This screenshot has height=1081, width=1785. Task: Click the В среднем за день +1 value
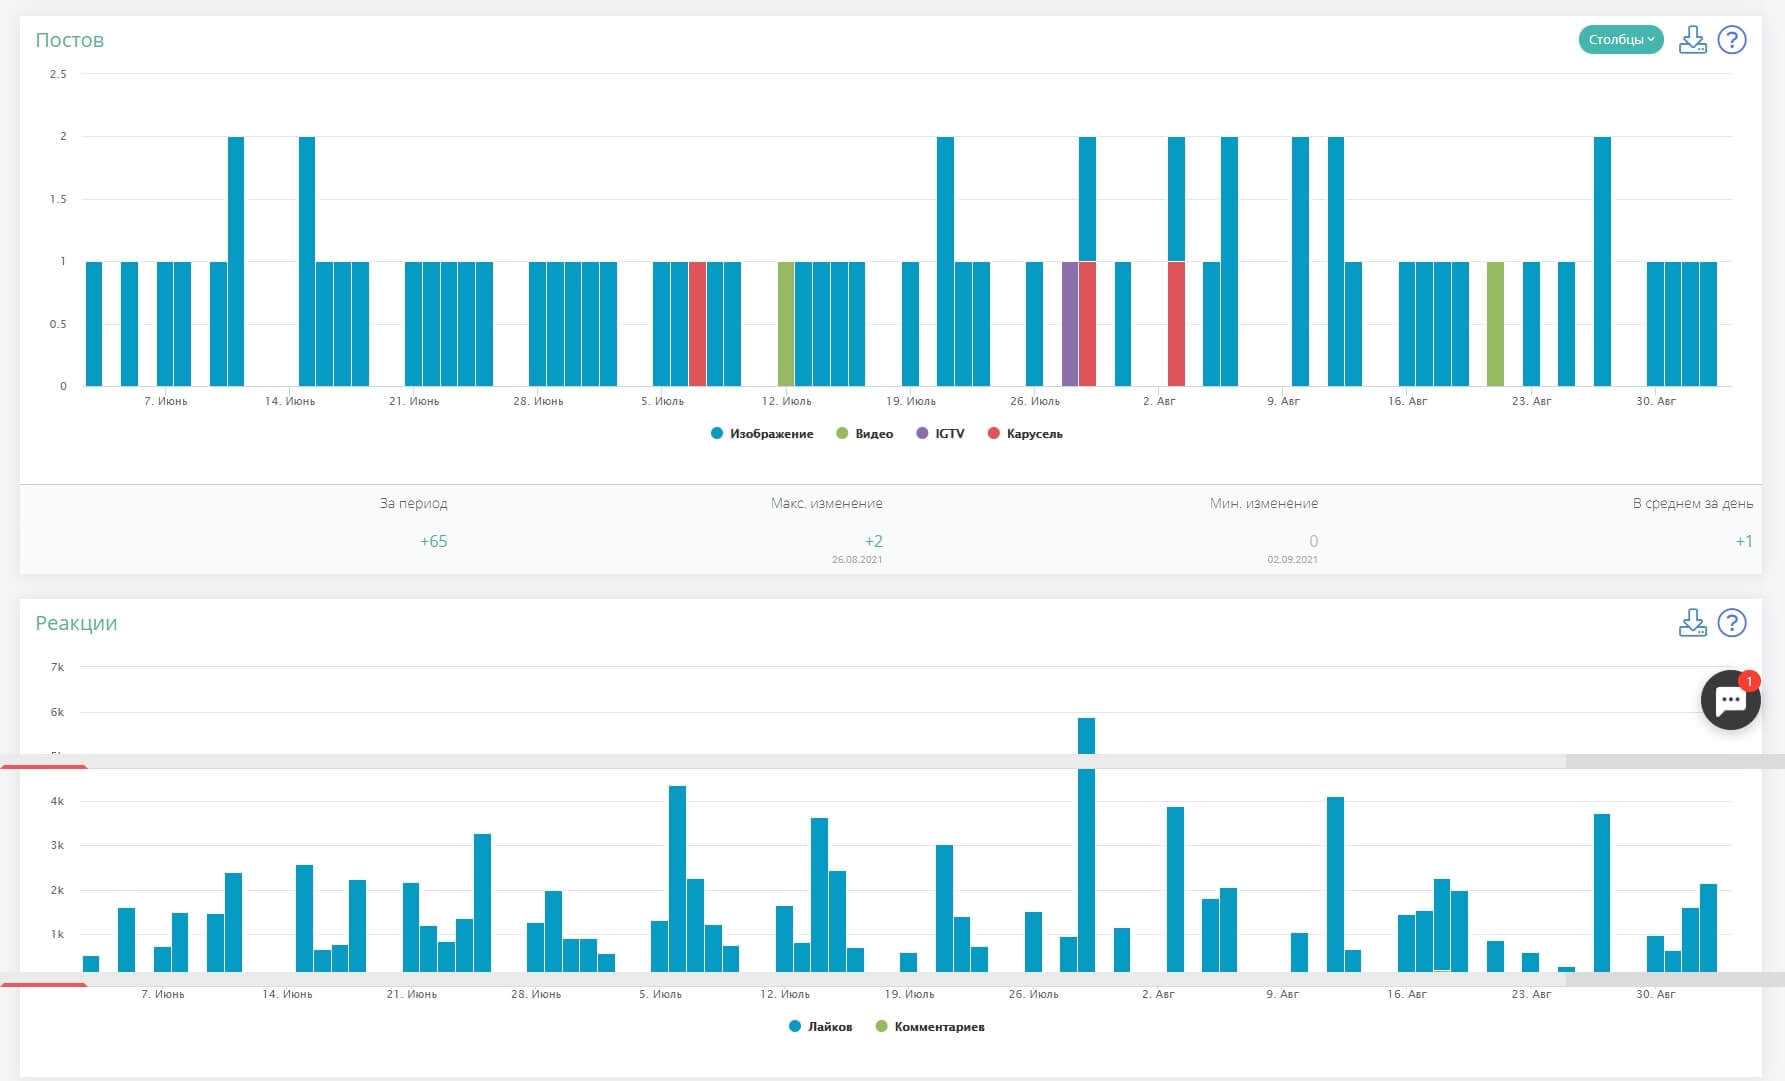pos(1743,542)
